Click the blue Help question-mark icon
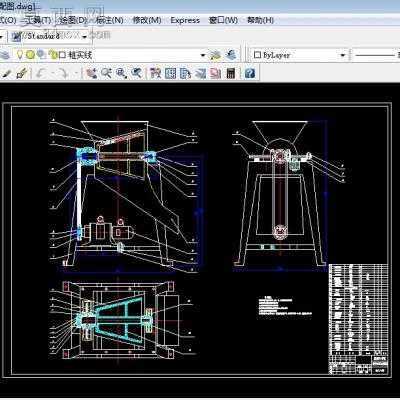 coord(250,73)
